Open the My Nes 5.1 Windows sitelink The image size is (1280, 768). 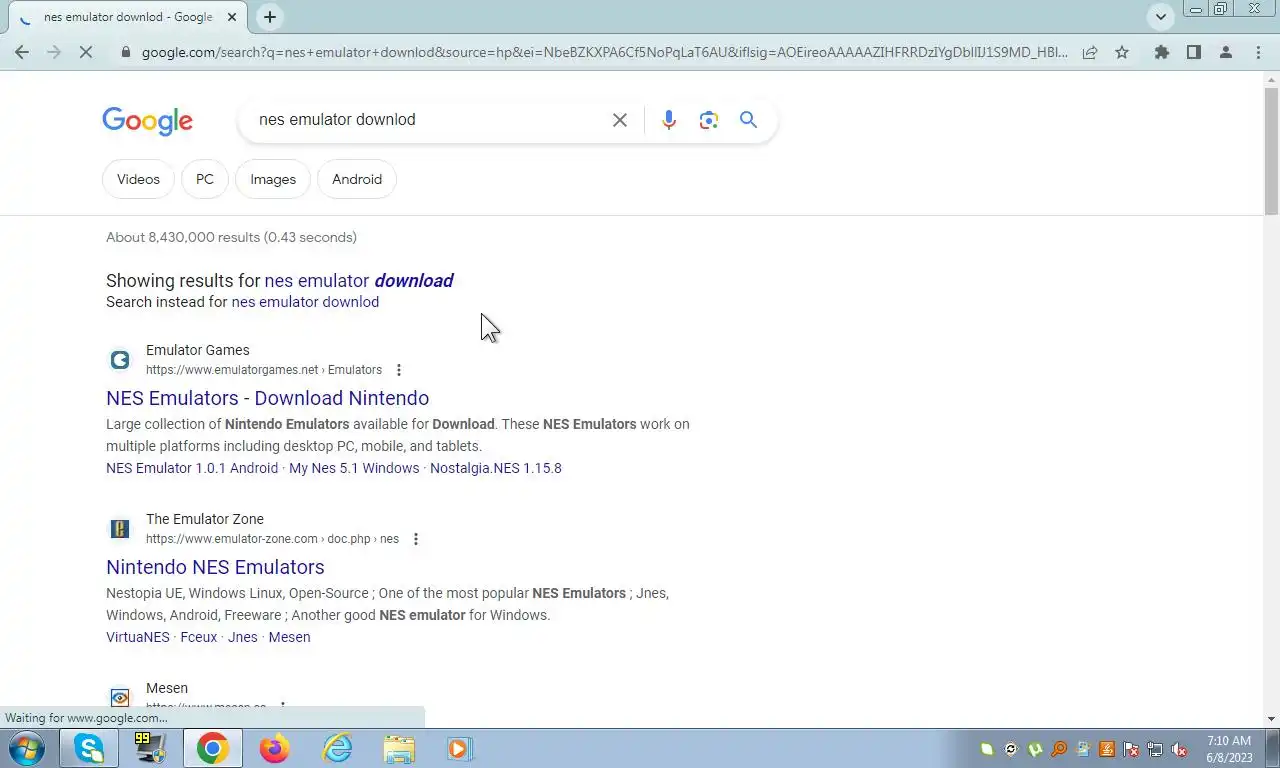pos(354,468)
